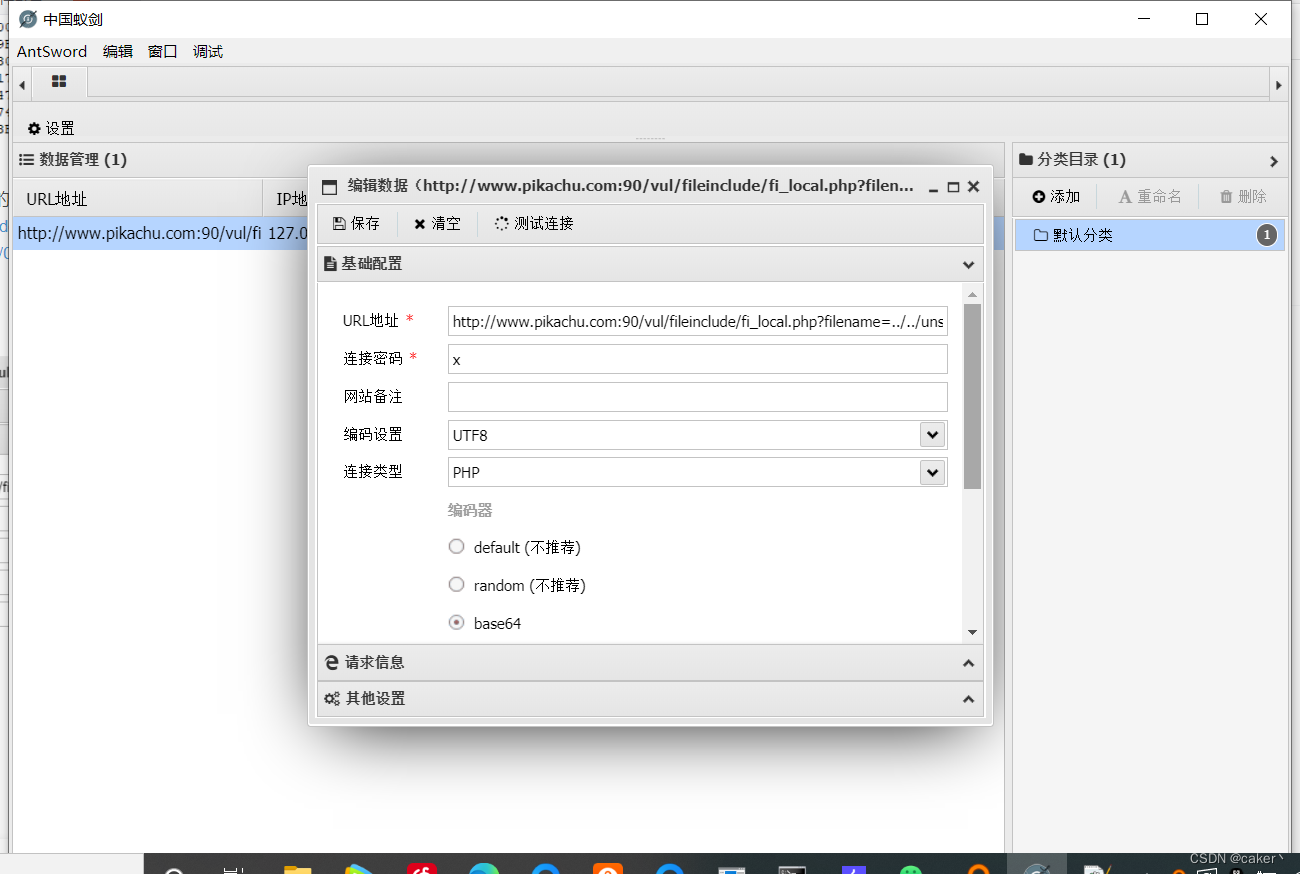Select the 默认分类 folder item
This screenshot has width=1300, height=874.
(1150, 235)
